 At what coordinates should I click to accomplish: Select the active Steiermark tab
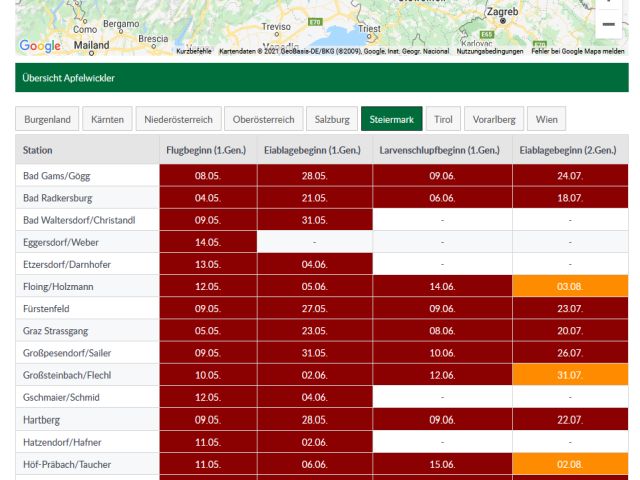click(392, 119)
